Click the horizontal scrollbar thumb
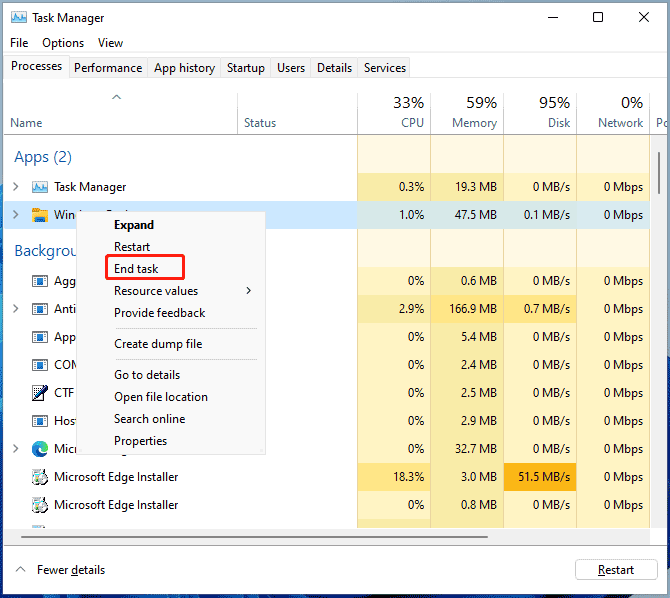 (254, 536)
